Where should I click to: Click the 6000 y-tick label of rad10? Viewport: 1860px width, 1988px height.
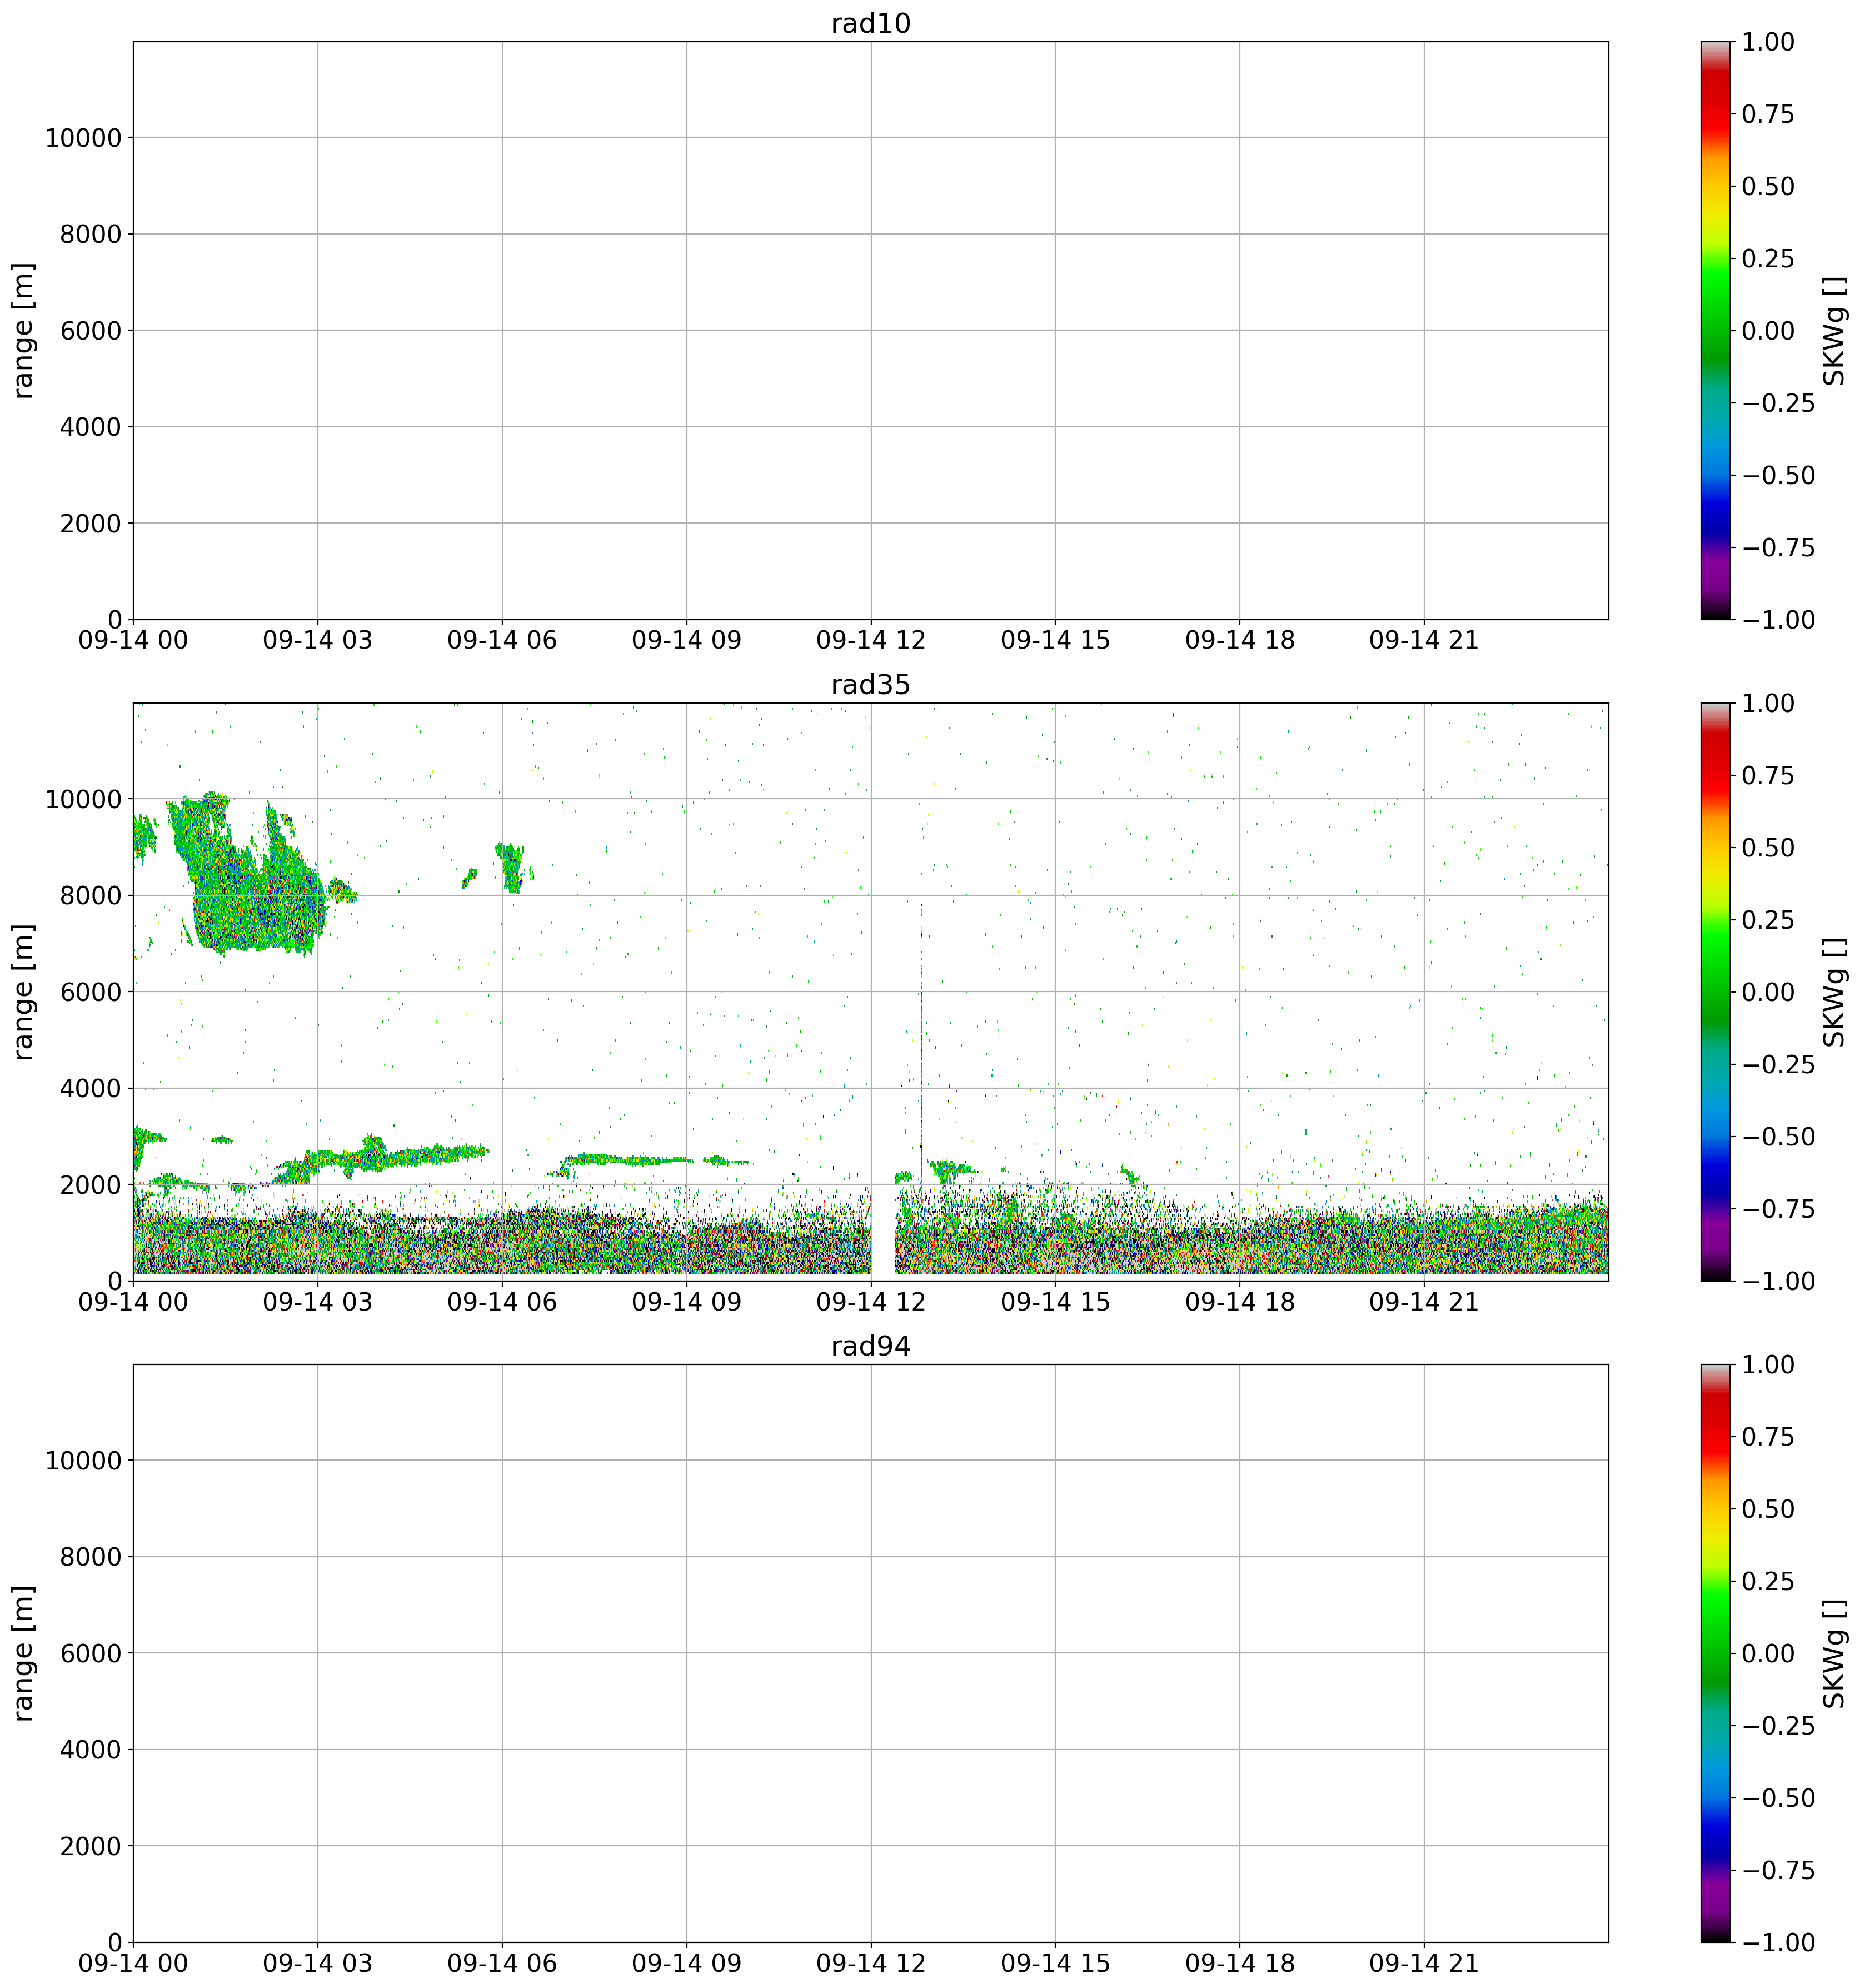click(92, 331)
